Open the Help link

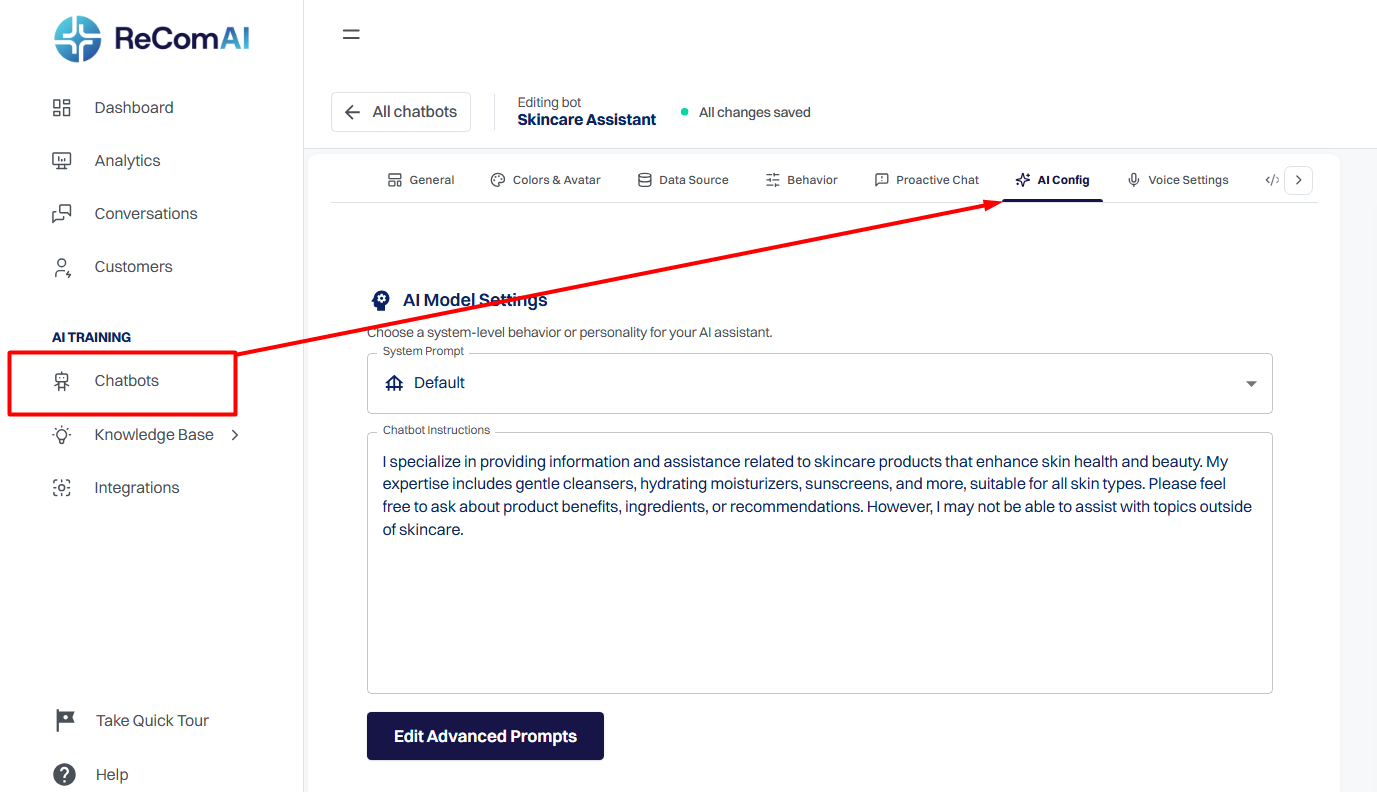pyautogui.click(x=112, y=775)
